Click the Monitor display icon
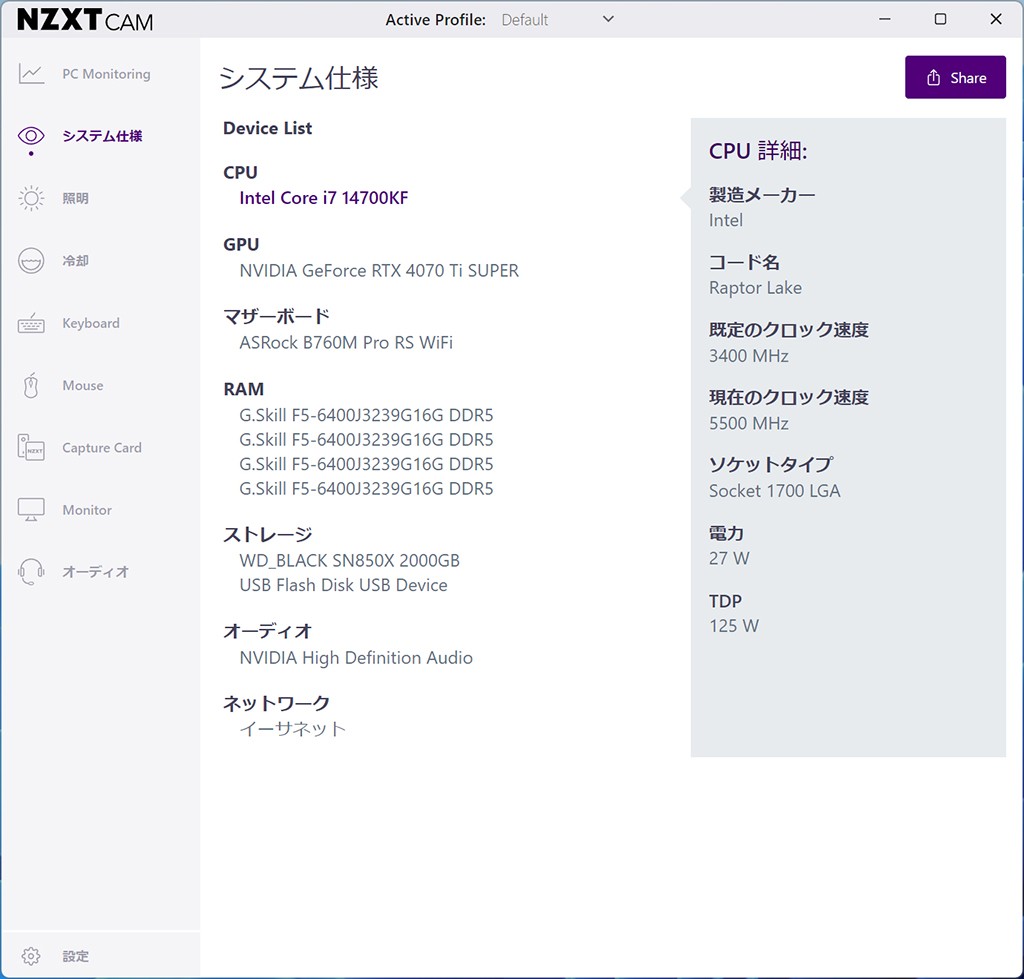The height and width of the screenshot is (979, 1024). [x=31, y=509]
